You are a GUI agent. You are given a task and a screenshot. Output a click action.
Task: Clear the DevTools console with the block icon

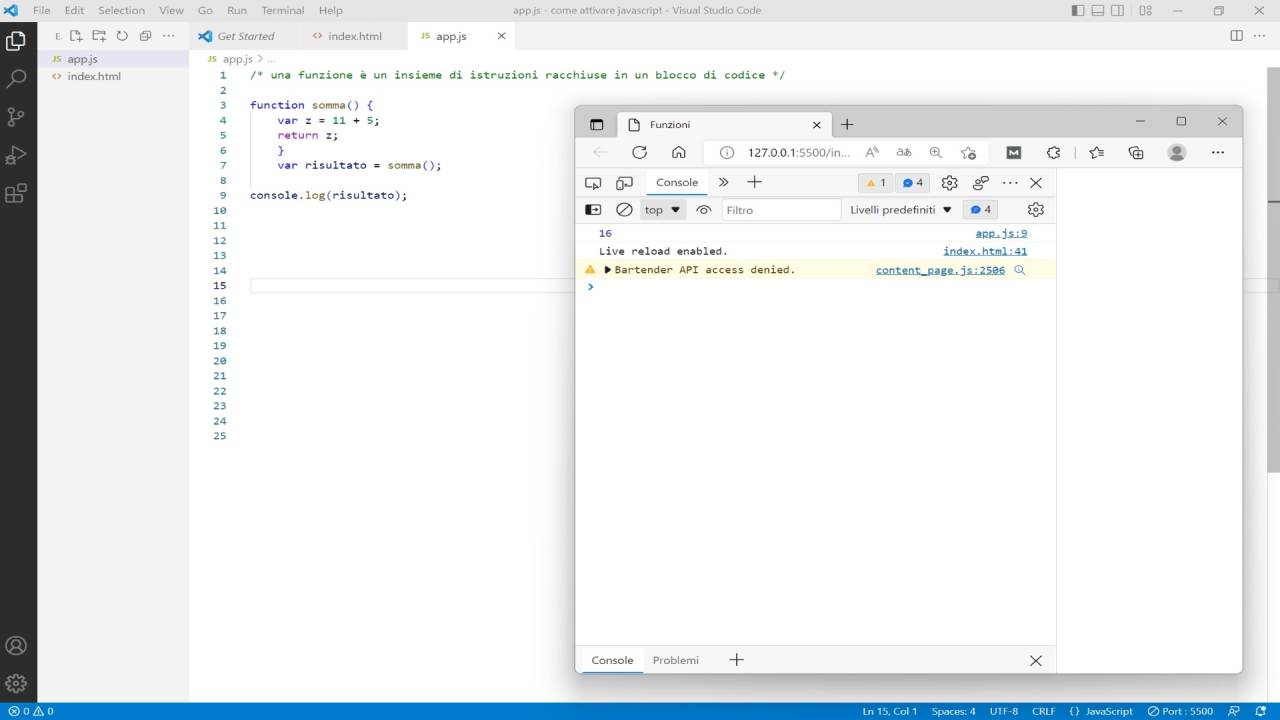624,209
